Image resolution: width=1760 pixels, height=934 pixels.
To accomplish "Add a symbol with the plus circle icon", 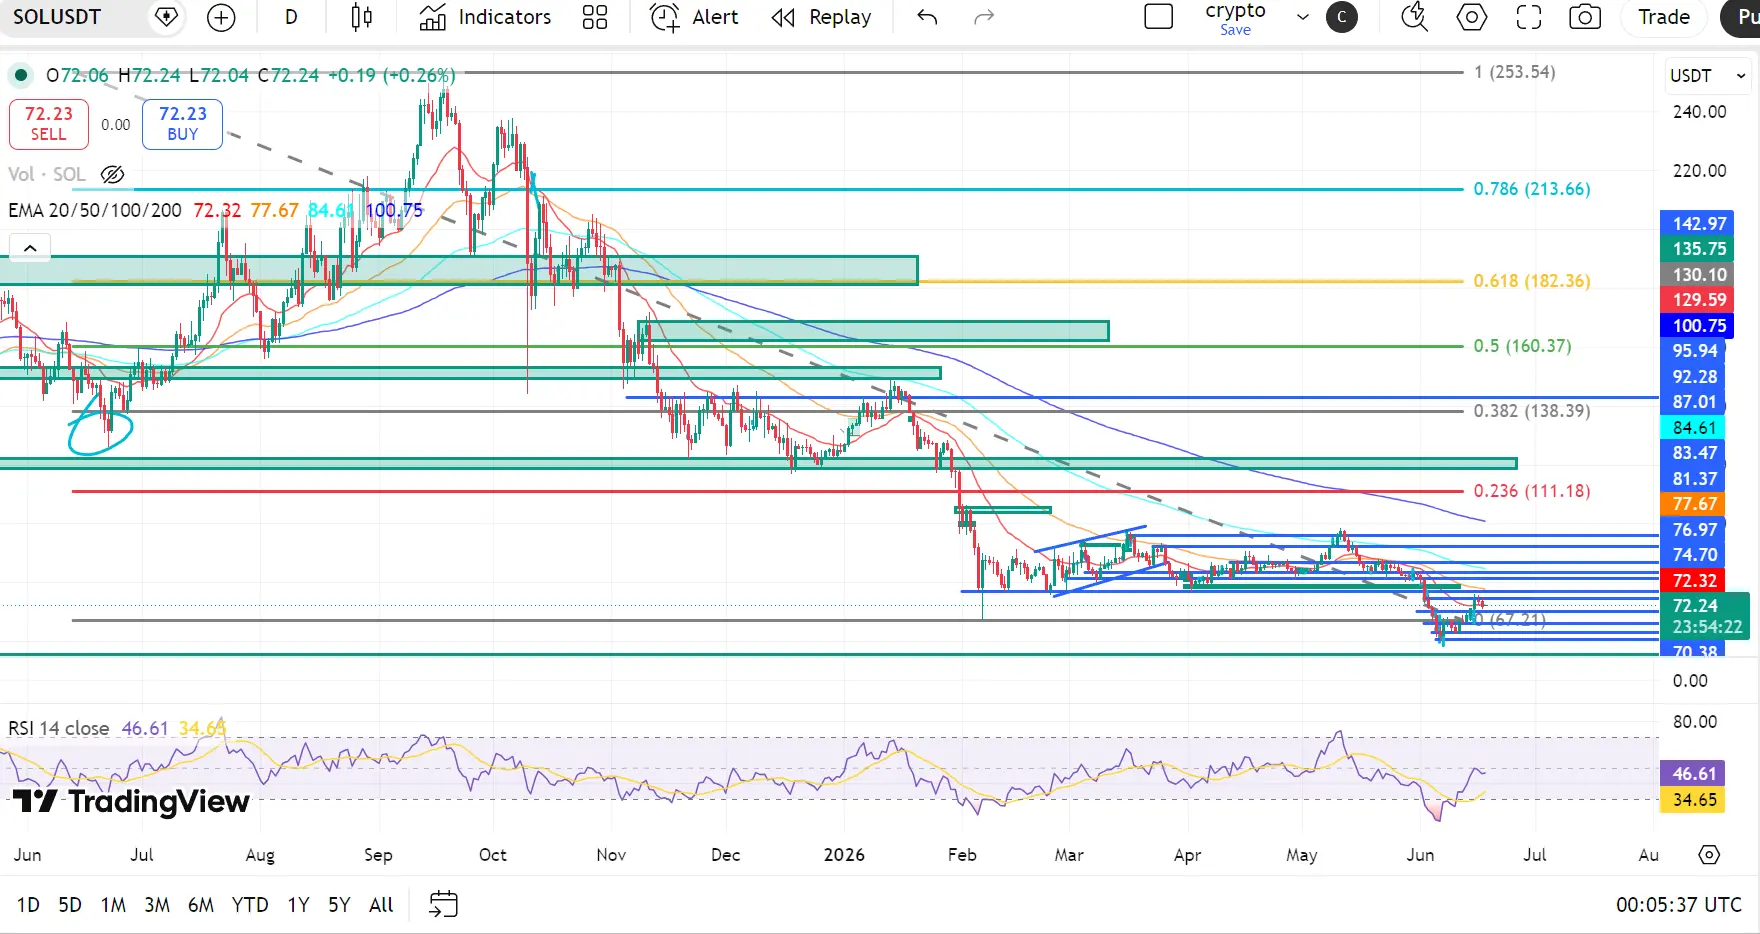I will (x=221, y=17).
